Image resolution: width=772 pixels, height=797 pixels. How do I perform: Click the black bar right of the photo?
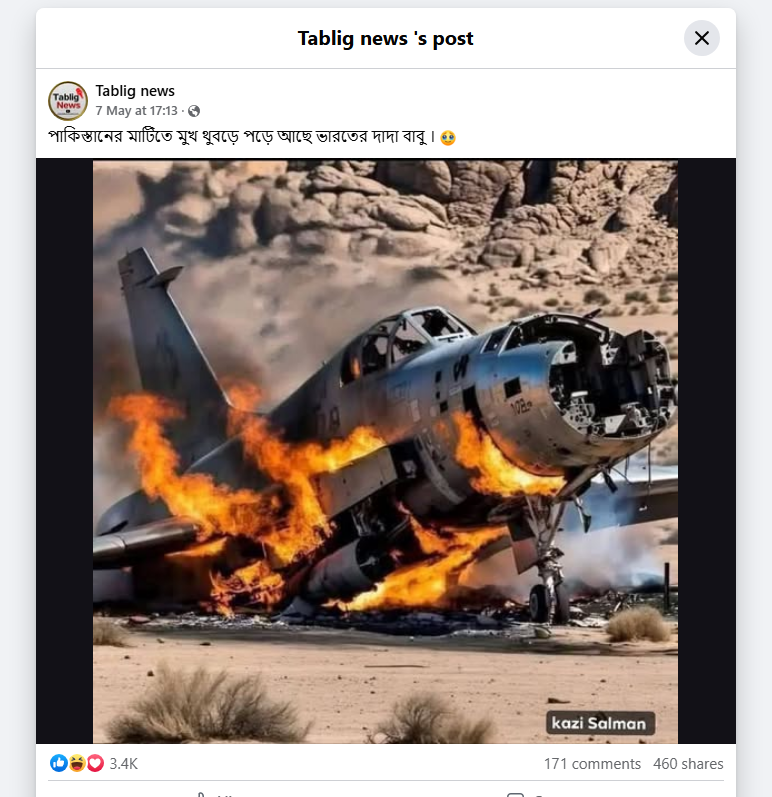tap(707, 451)
